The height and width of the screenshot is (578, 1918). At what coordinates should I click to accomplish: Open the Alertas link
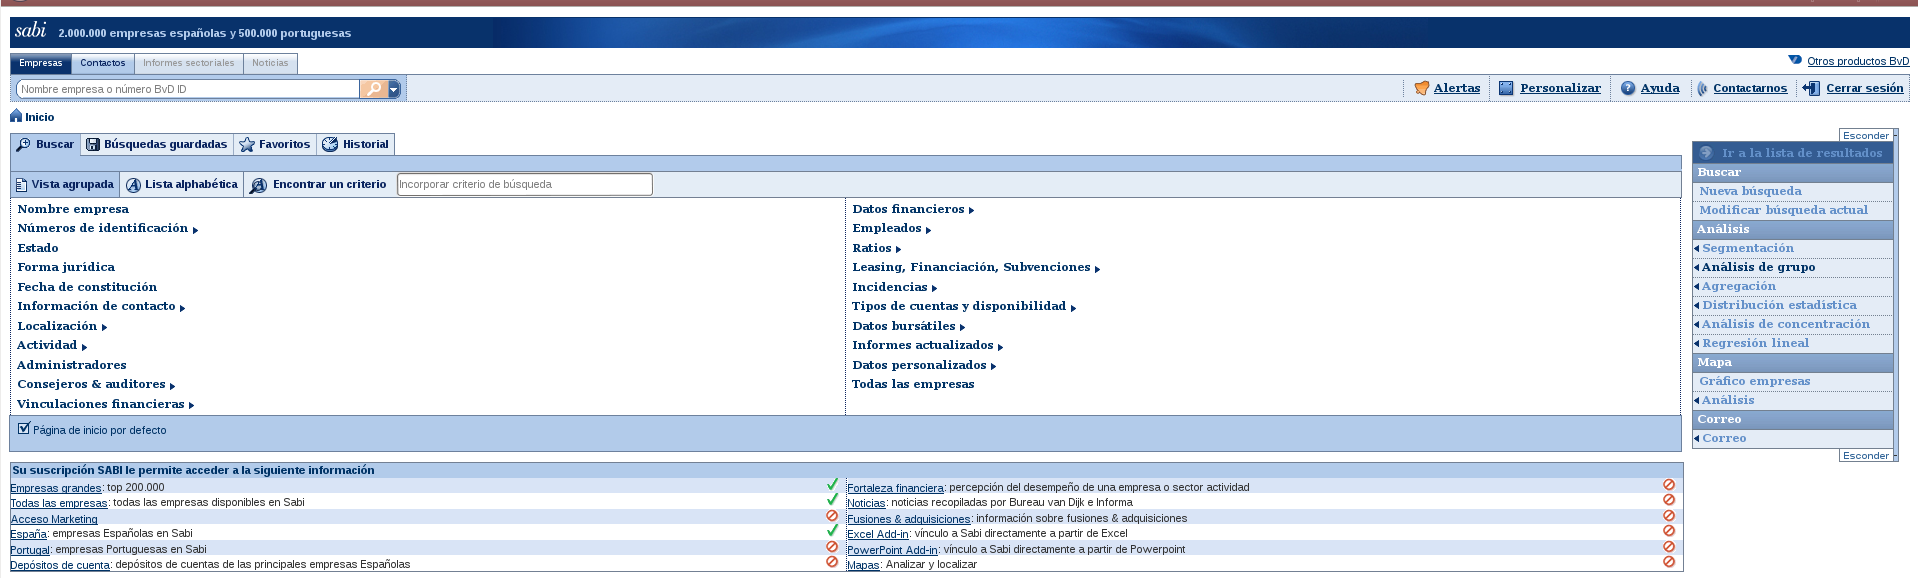pyautogui.click(x=1457, y=88)
